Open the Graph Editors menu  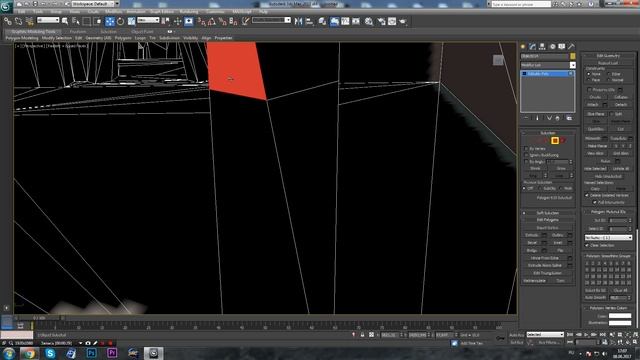click(x=162, y=12)
